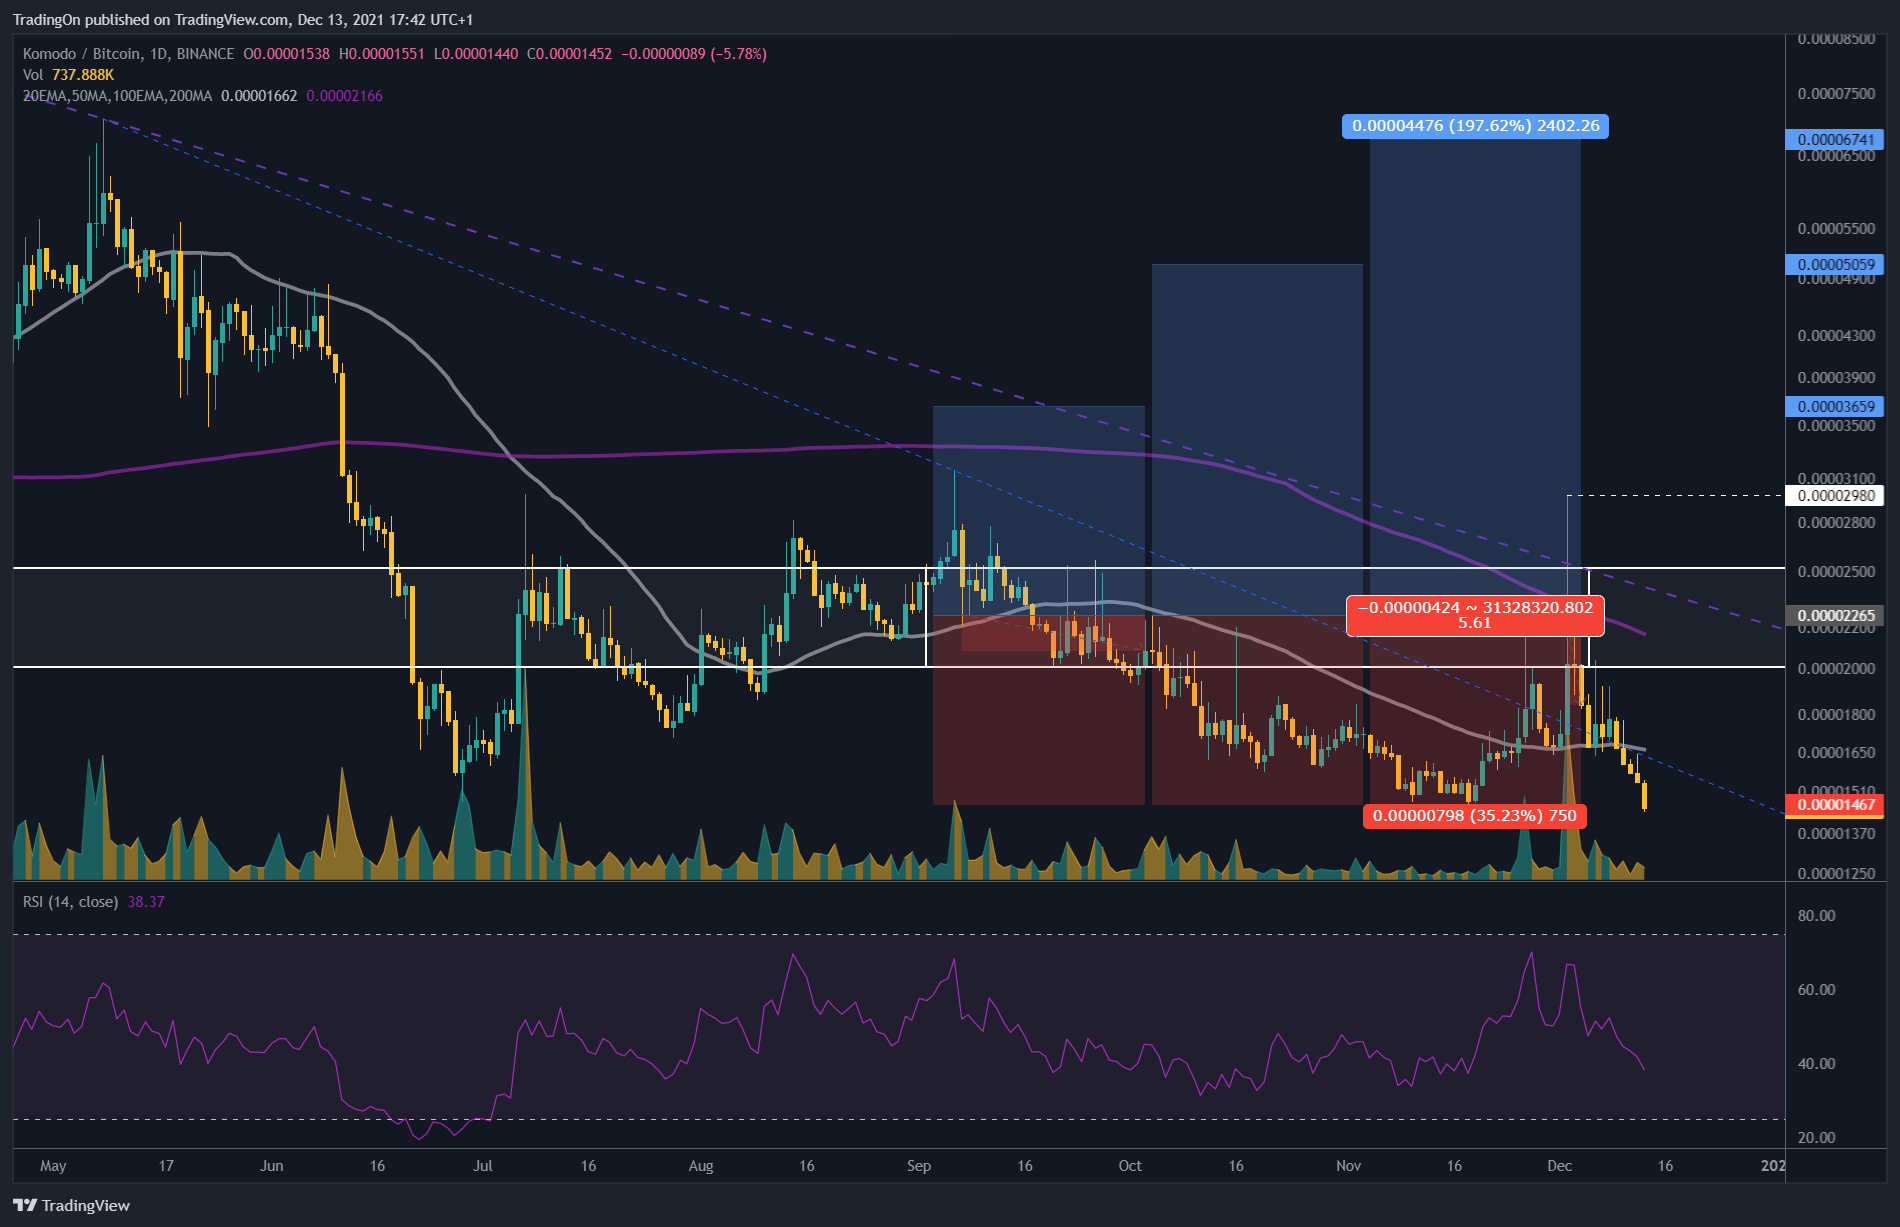Click the white 0.00002980 price label
This screenshot has width=1900, height=1227.
tap(1834, 496)
